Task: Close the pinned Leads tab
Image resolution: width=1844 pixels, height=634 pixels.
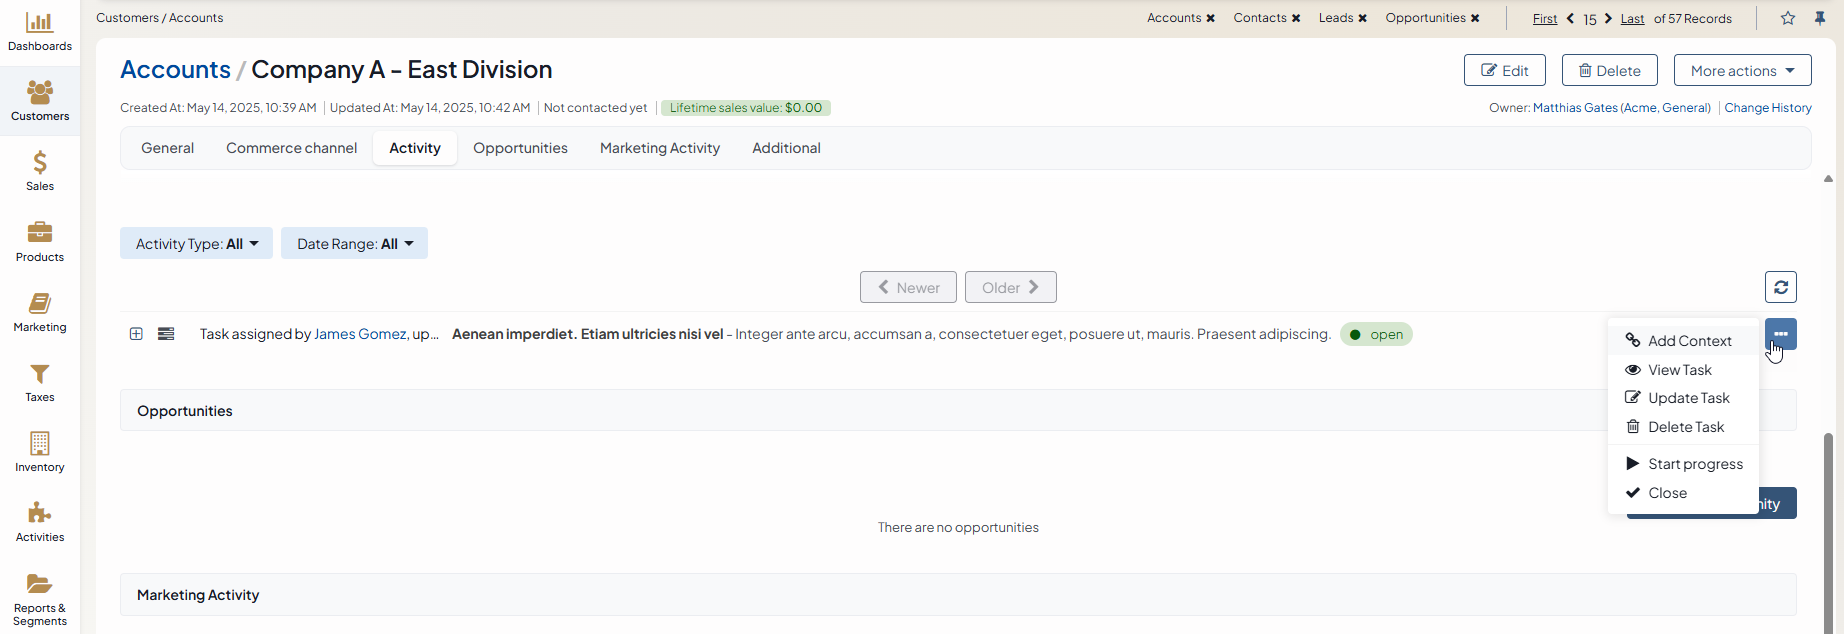Action: [x=1362, y=18]
